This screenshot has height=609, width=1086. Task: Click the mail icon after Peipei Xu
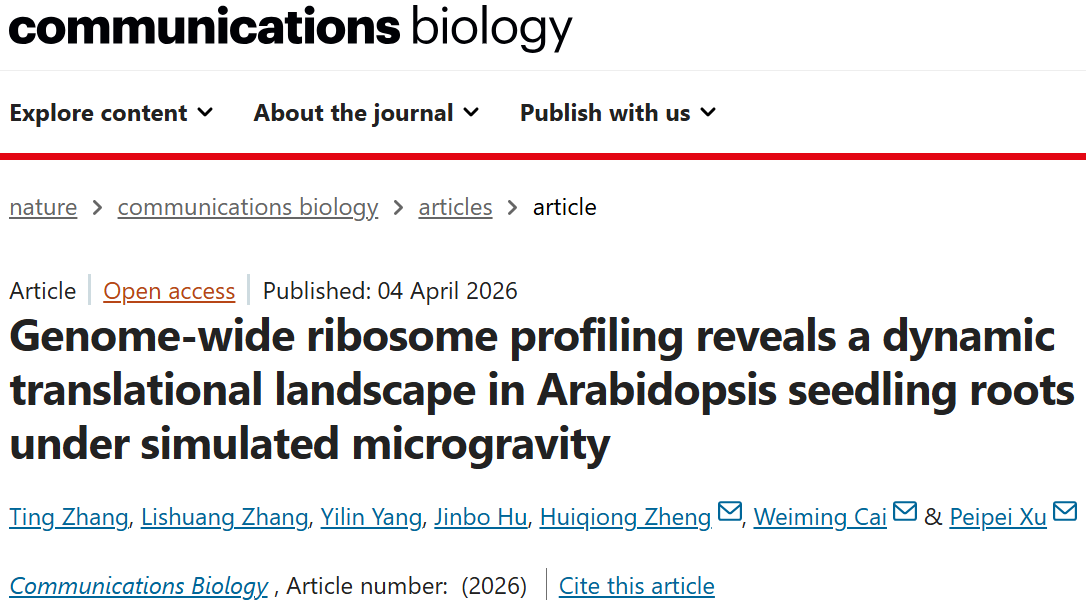pos(1065,513)
